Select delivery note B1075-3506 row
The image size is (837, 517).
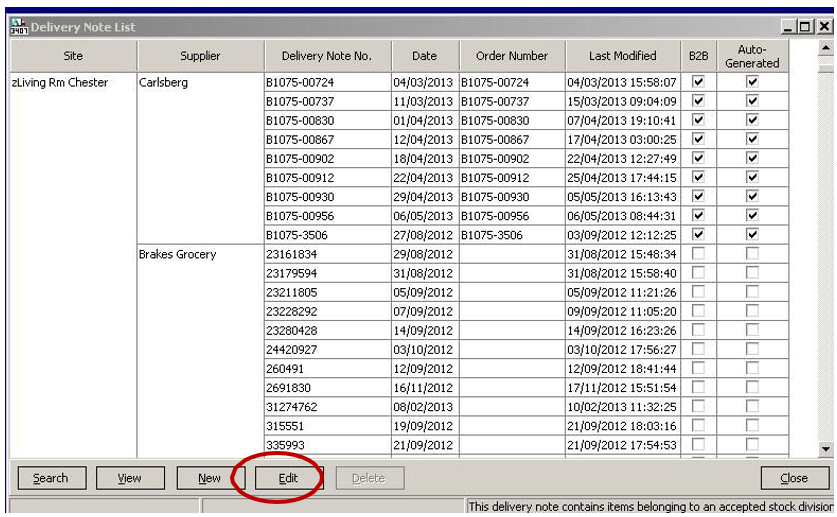click(x=296, y=235)
